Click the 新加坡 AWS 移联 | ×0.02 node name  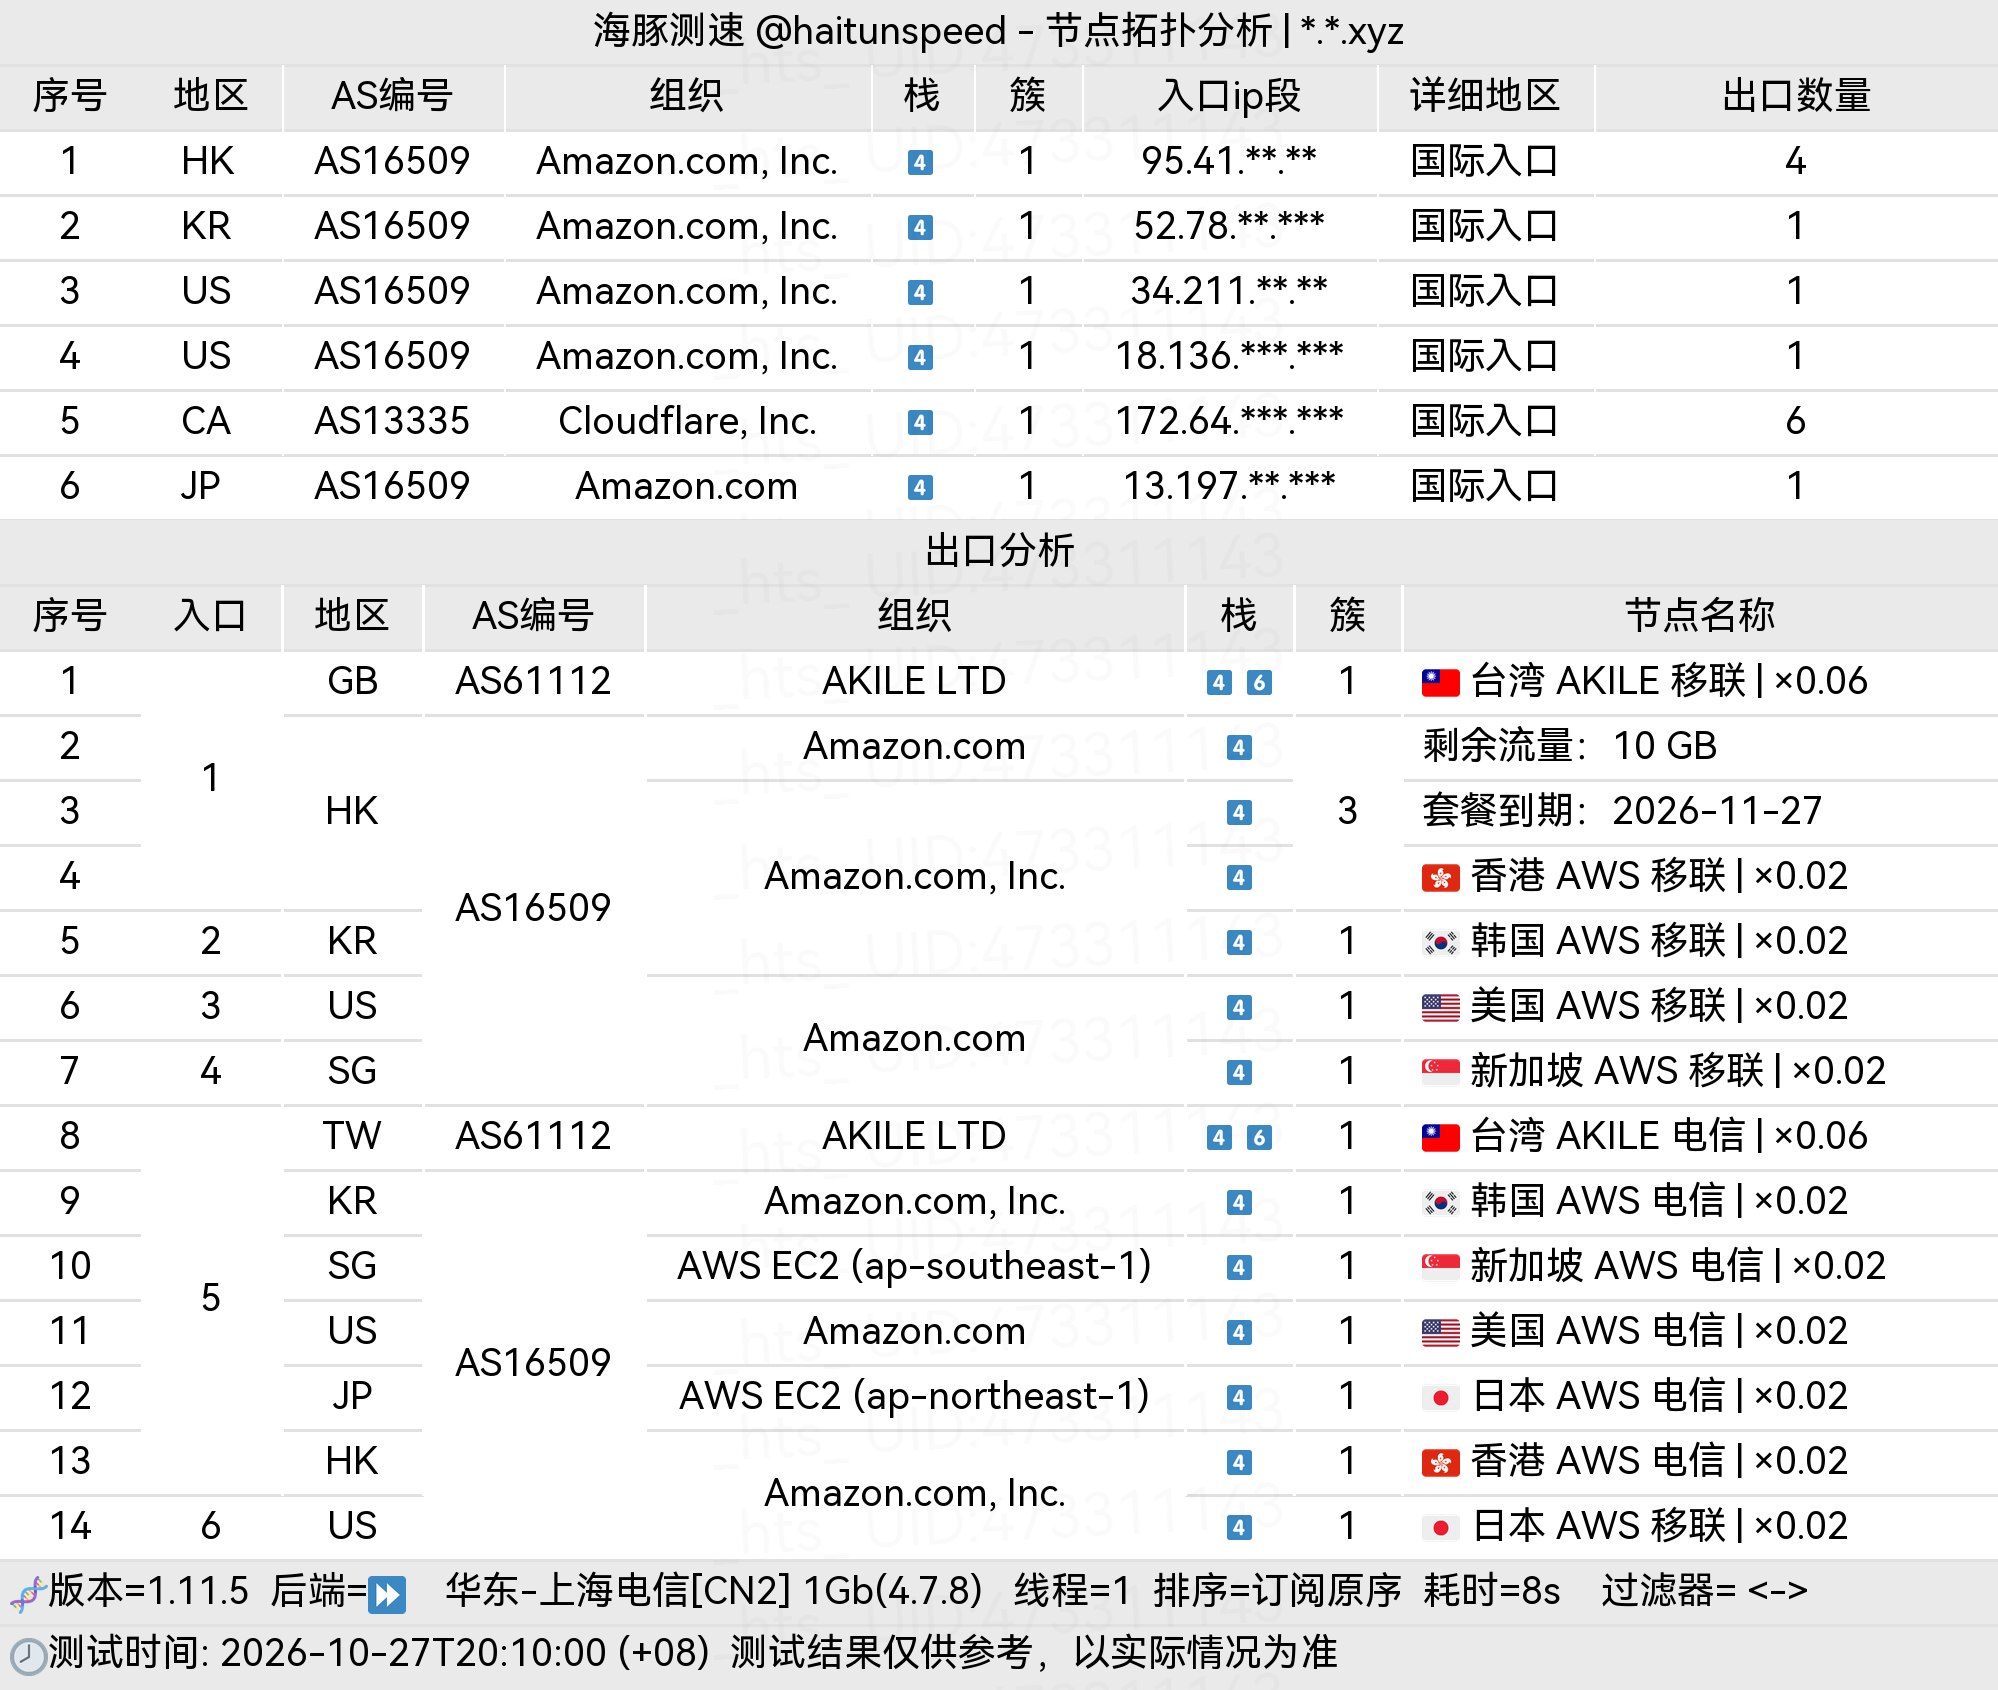point(1678,1071)
